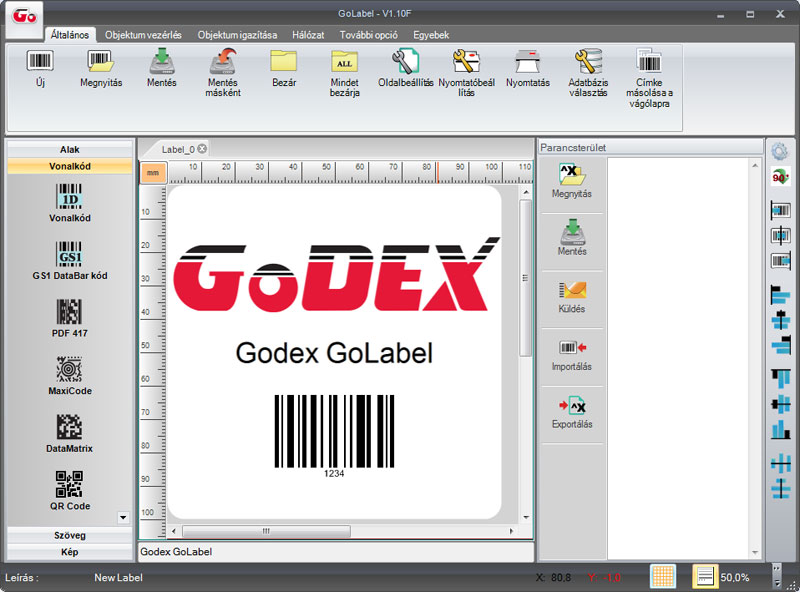Select the DataMatrix barcode tool
Screen dimensions: 800x592
point(70,433)
